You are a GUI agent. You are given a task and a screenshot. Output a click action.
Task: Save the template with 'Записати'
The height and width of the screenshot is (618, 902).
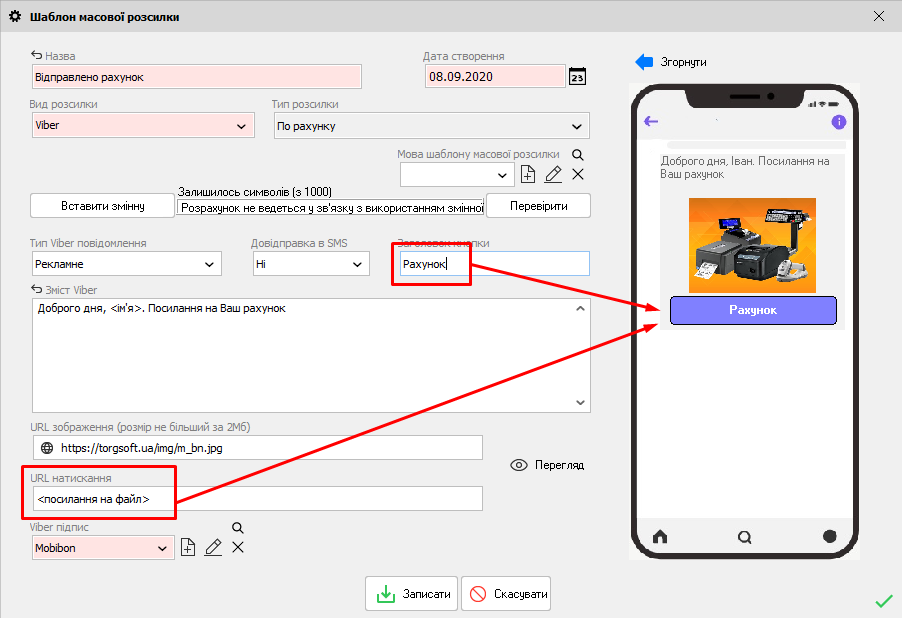[x=412, y=593]
